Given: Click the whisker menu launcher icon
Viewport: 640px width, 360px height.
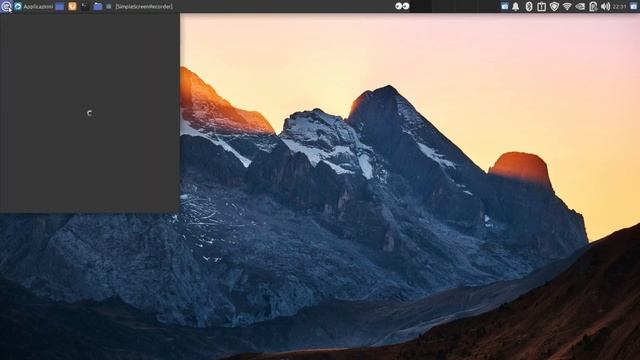Looking at the screenshot, I should pyautogui.click(x=6, y=6).
